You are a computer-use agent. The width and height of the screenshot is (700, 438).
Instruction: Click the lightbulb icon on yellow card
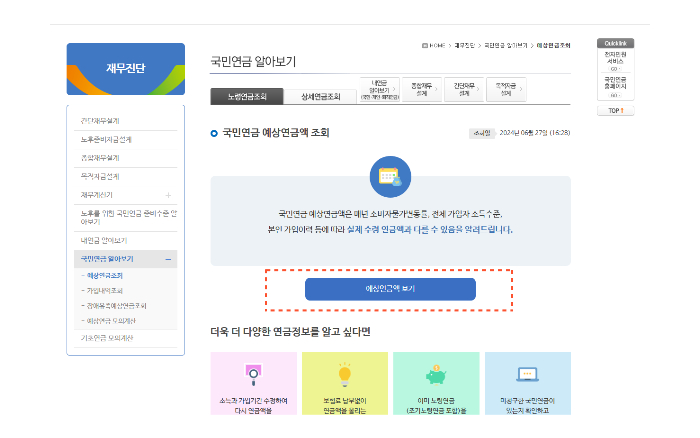click(x=345, y=374)
